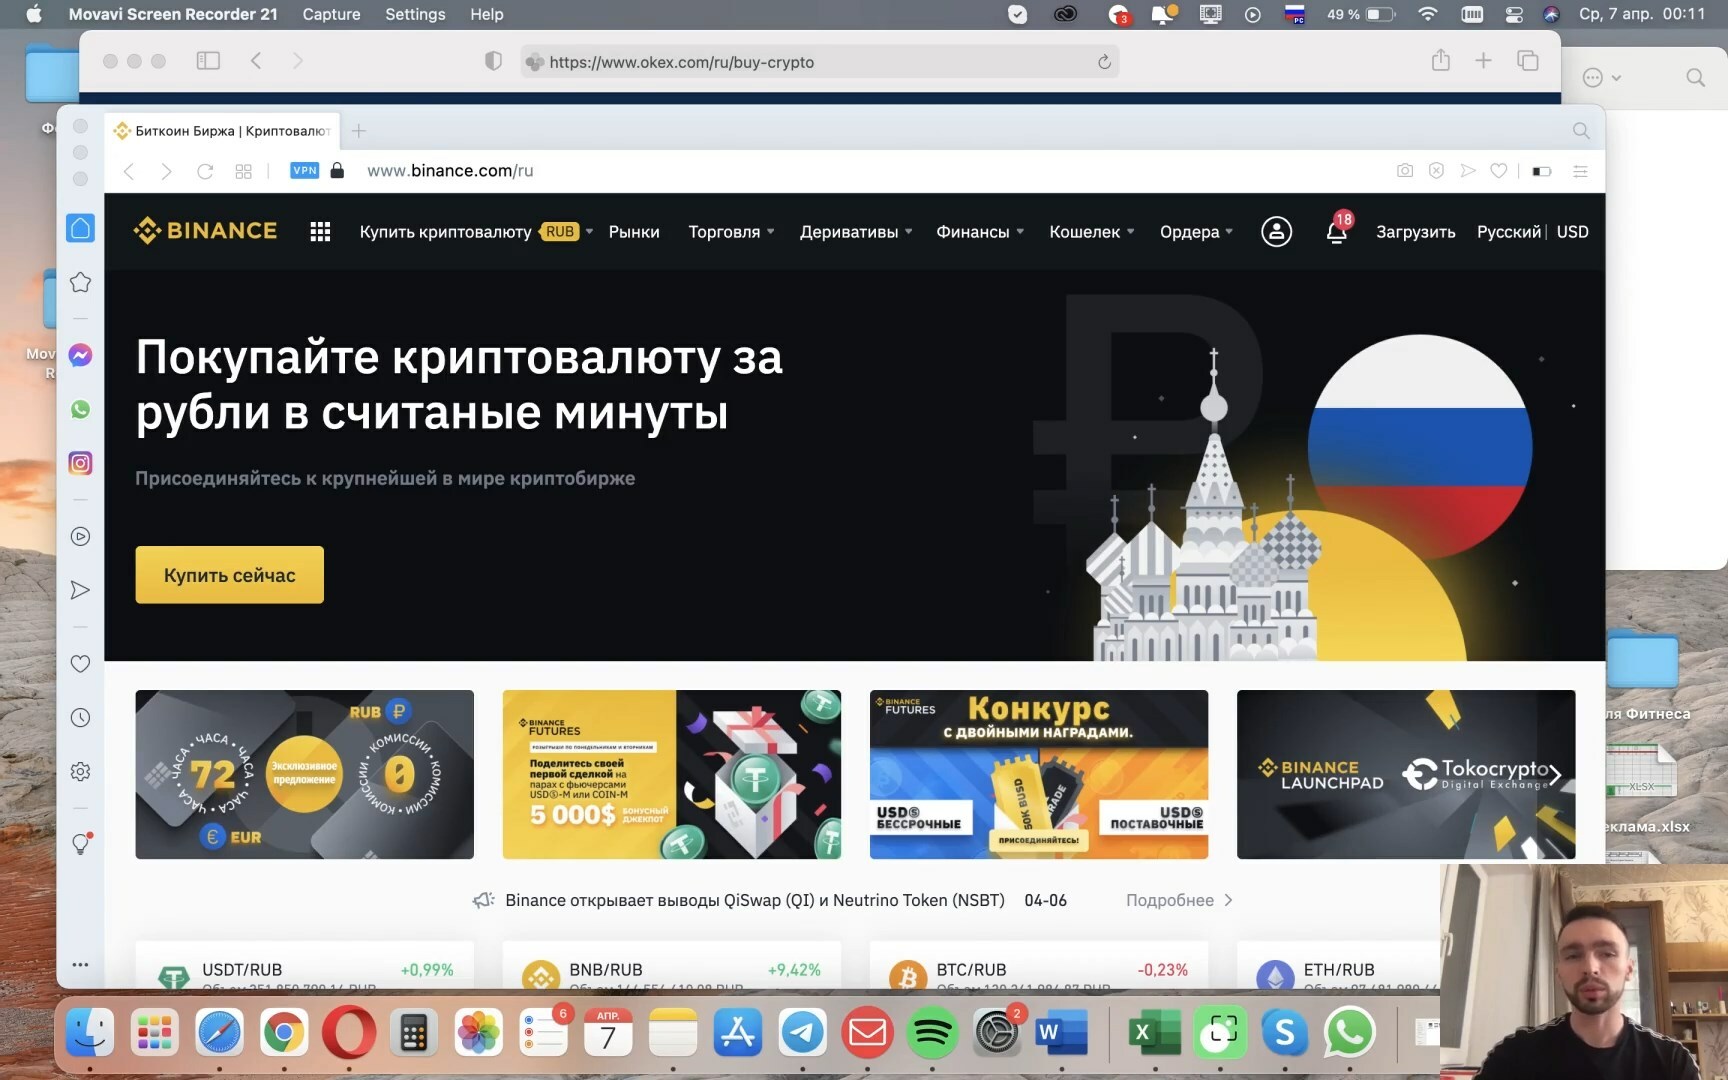Expand the Финансы dropdown
The width and height of the screenshot is (1728, 1080).
point(980,232)
